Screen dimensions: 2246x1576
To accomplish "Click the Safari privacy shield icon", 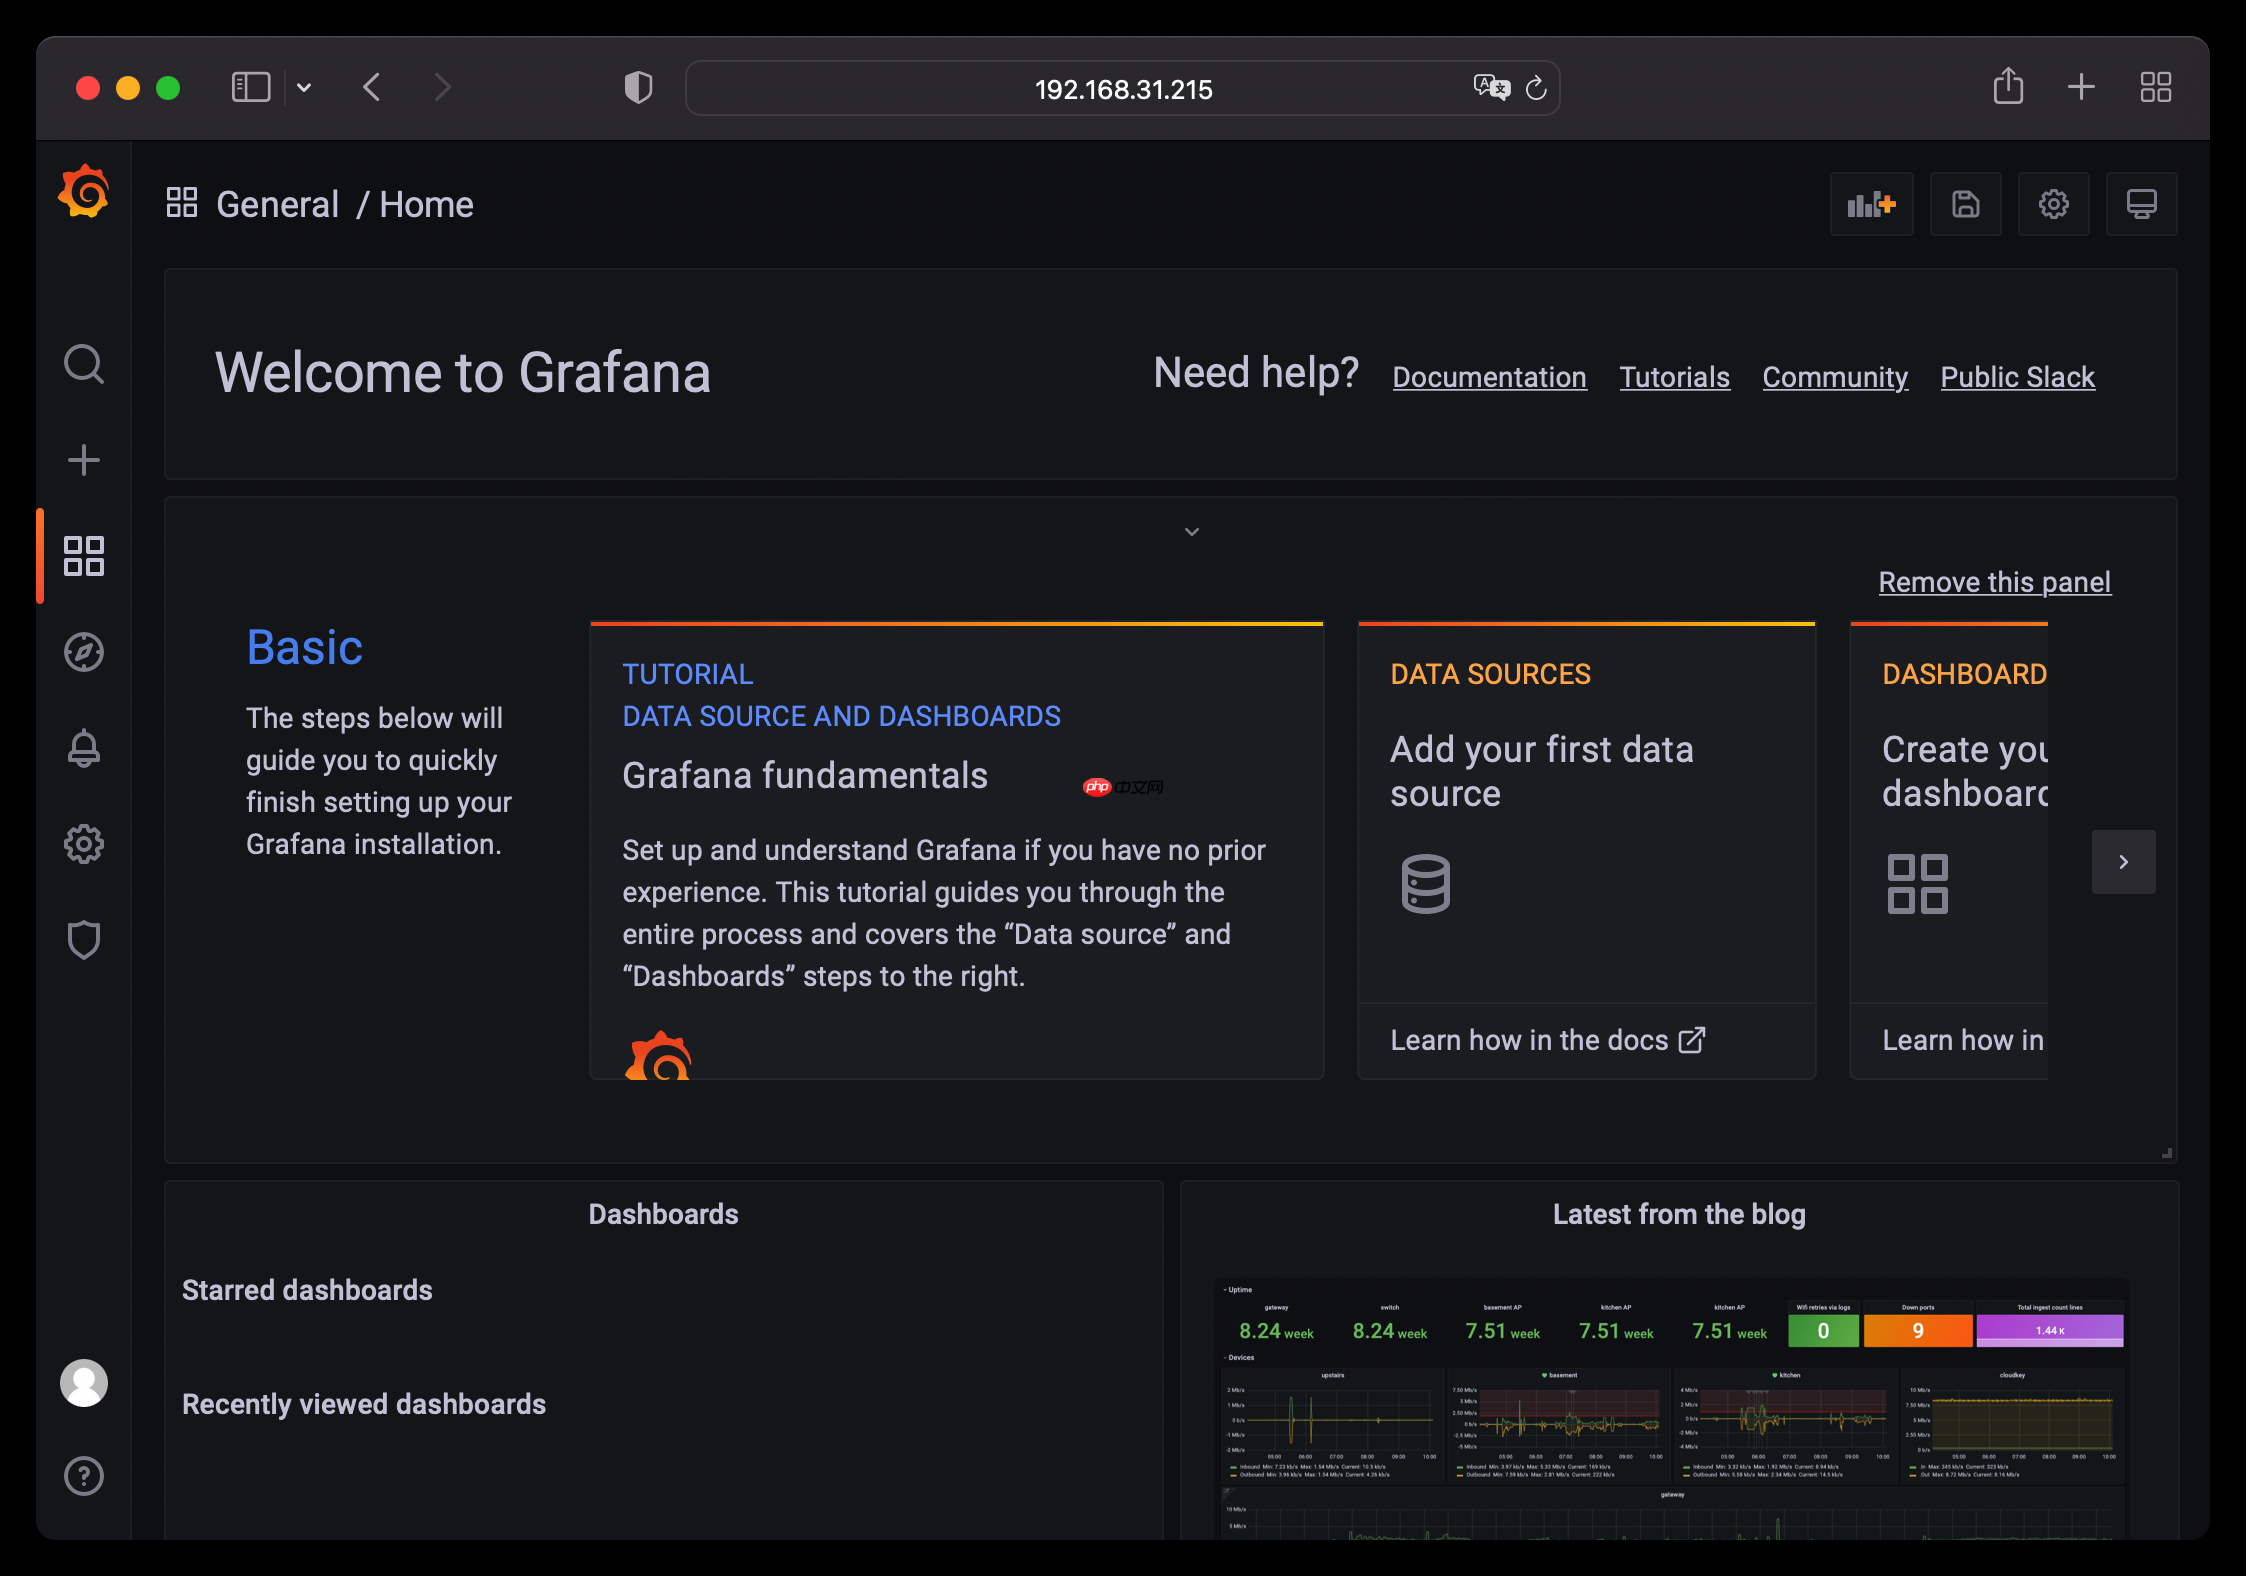I will tap(638, 88).
